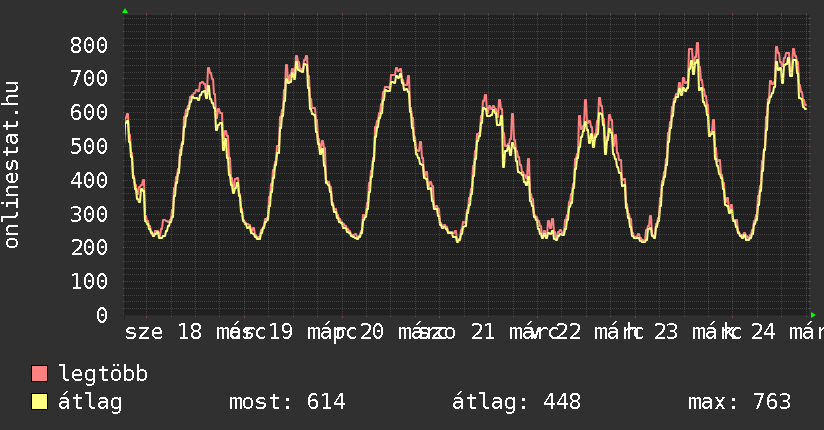Click the 'max: 763' statistic
This screenshot has height=430, width=824.
(739, 402)
